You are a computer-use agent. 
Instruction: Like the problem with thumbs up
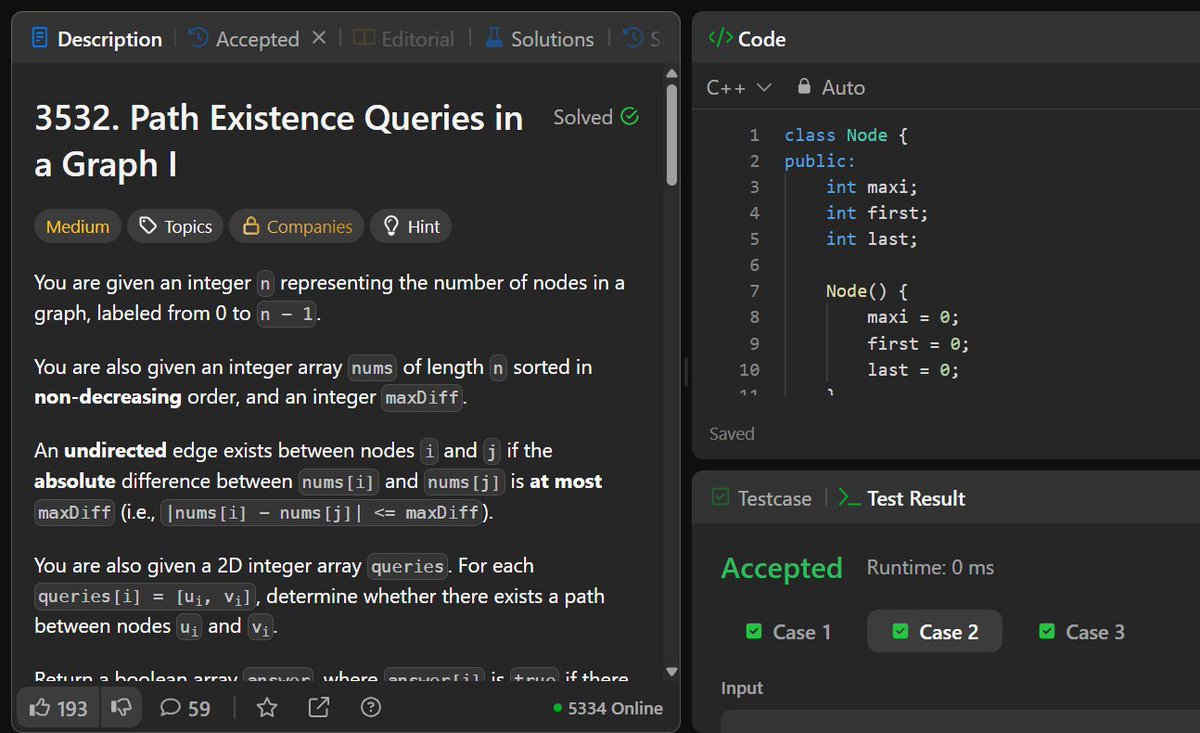click(58, 708)
